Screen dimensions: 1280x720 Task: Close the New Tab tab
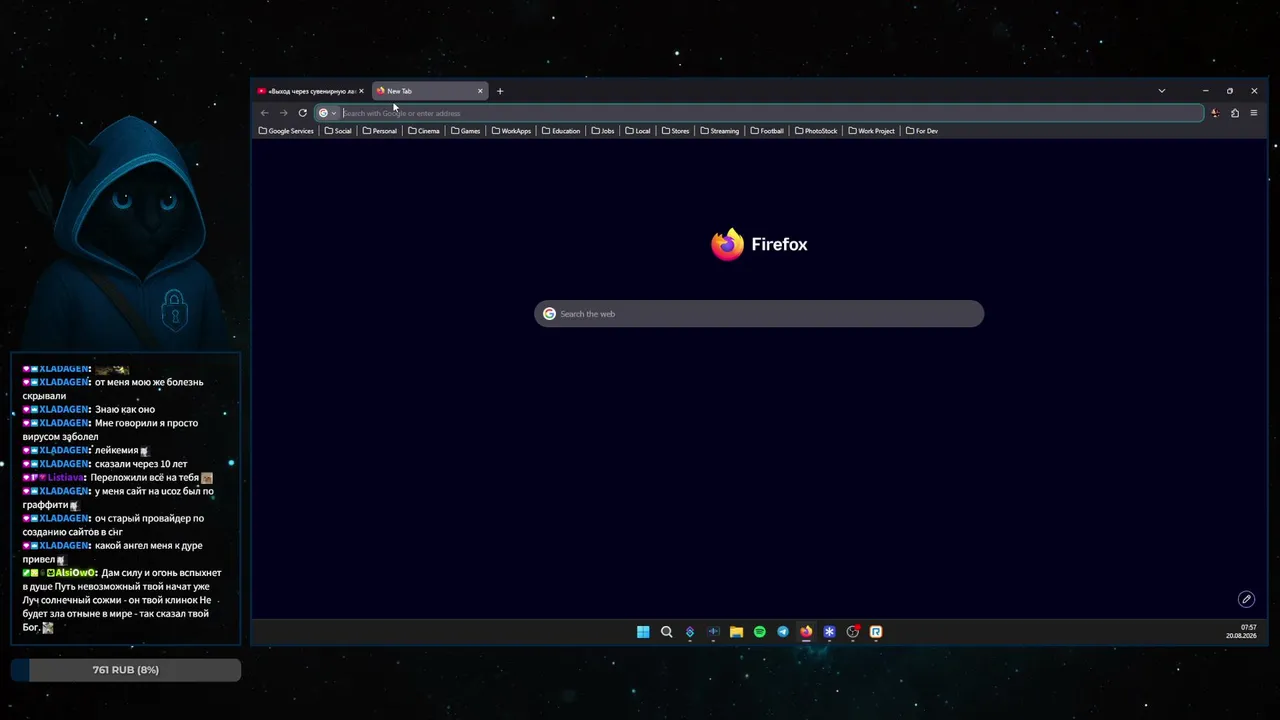point(480,91)
